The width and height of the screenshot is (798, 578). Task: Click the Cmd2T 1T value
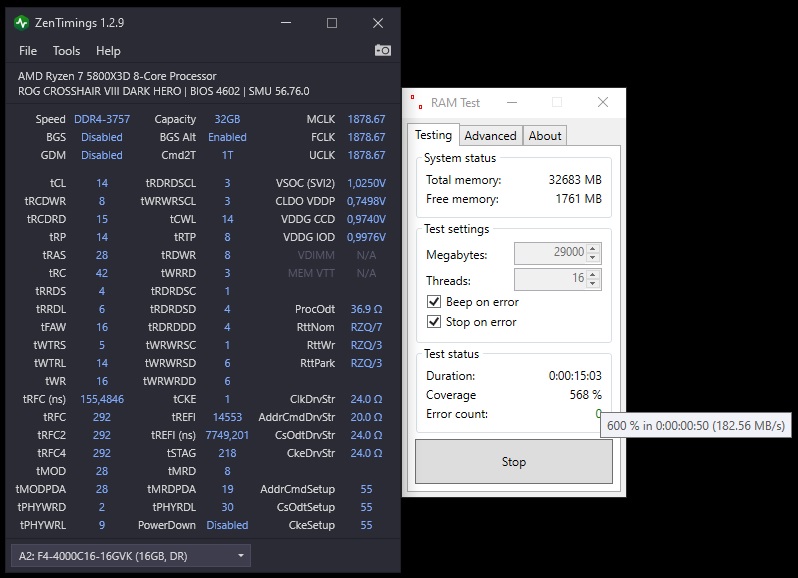(227, 155)
